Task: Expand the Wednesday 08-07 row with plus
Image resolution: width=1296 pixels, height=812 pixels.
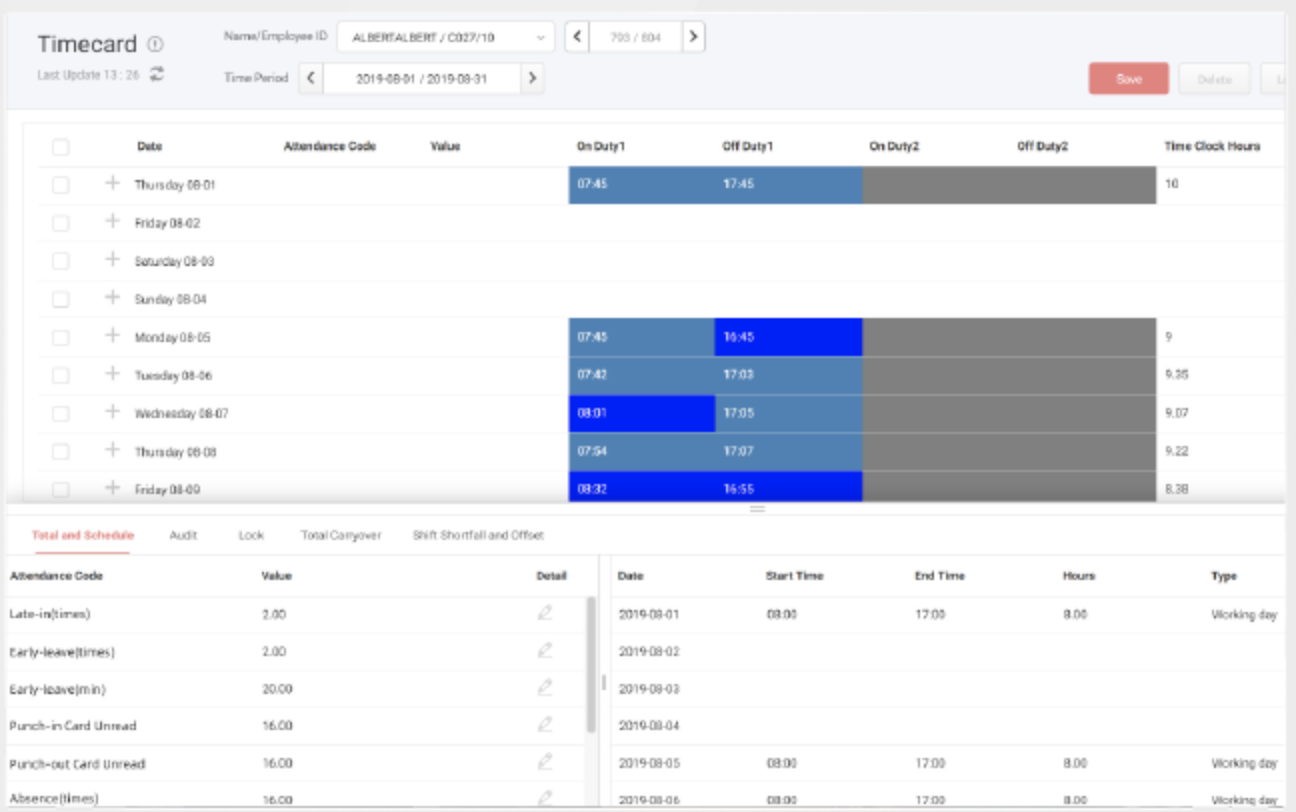Action: (x=112, y=412)
